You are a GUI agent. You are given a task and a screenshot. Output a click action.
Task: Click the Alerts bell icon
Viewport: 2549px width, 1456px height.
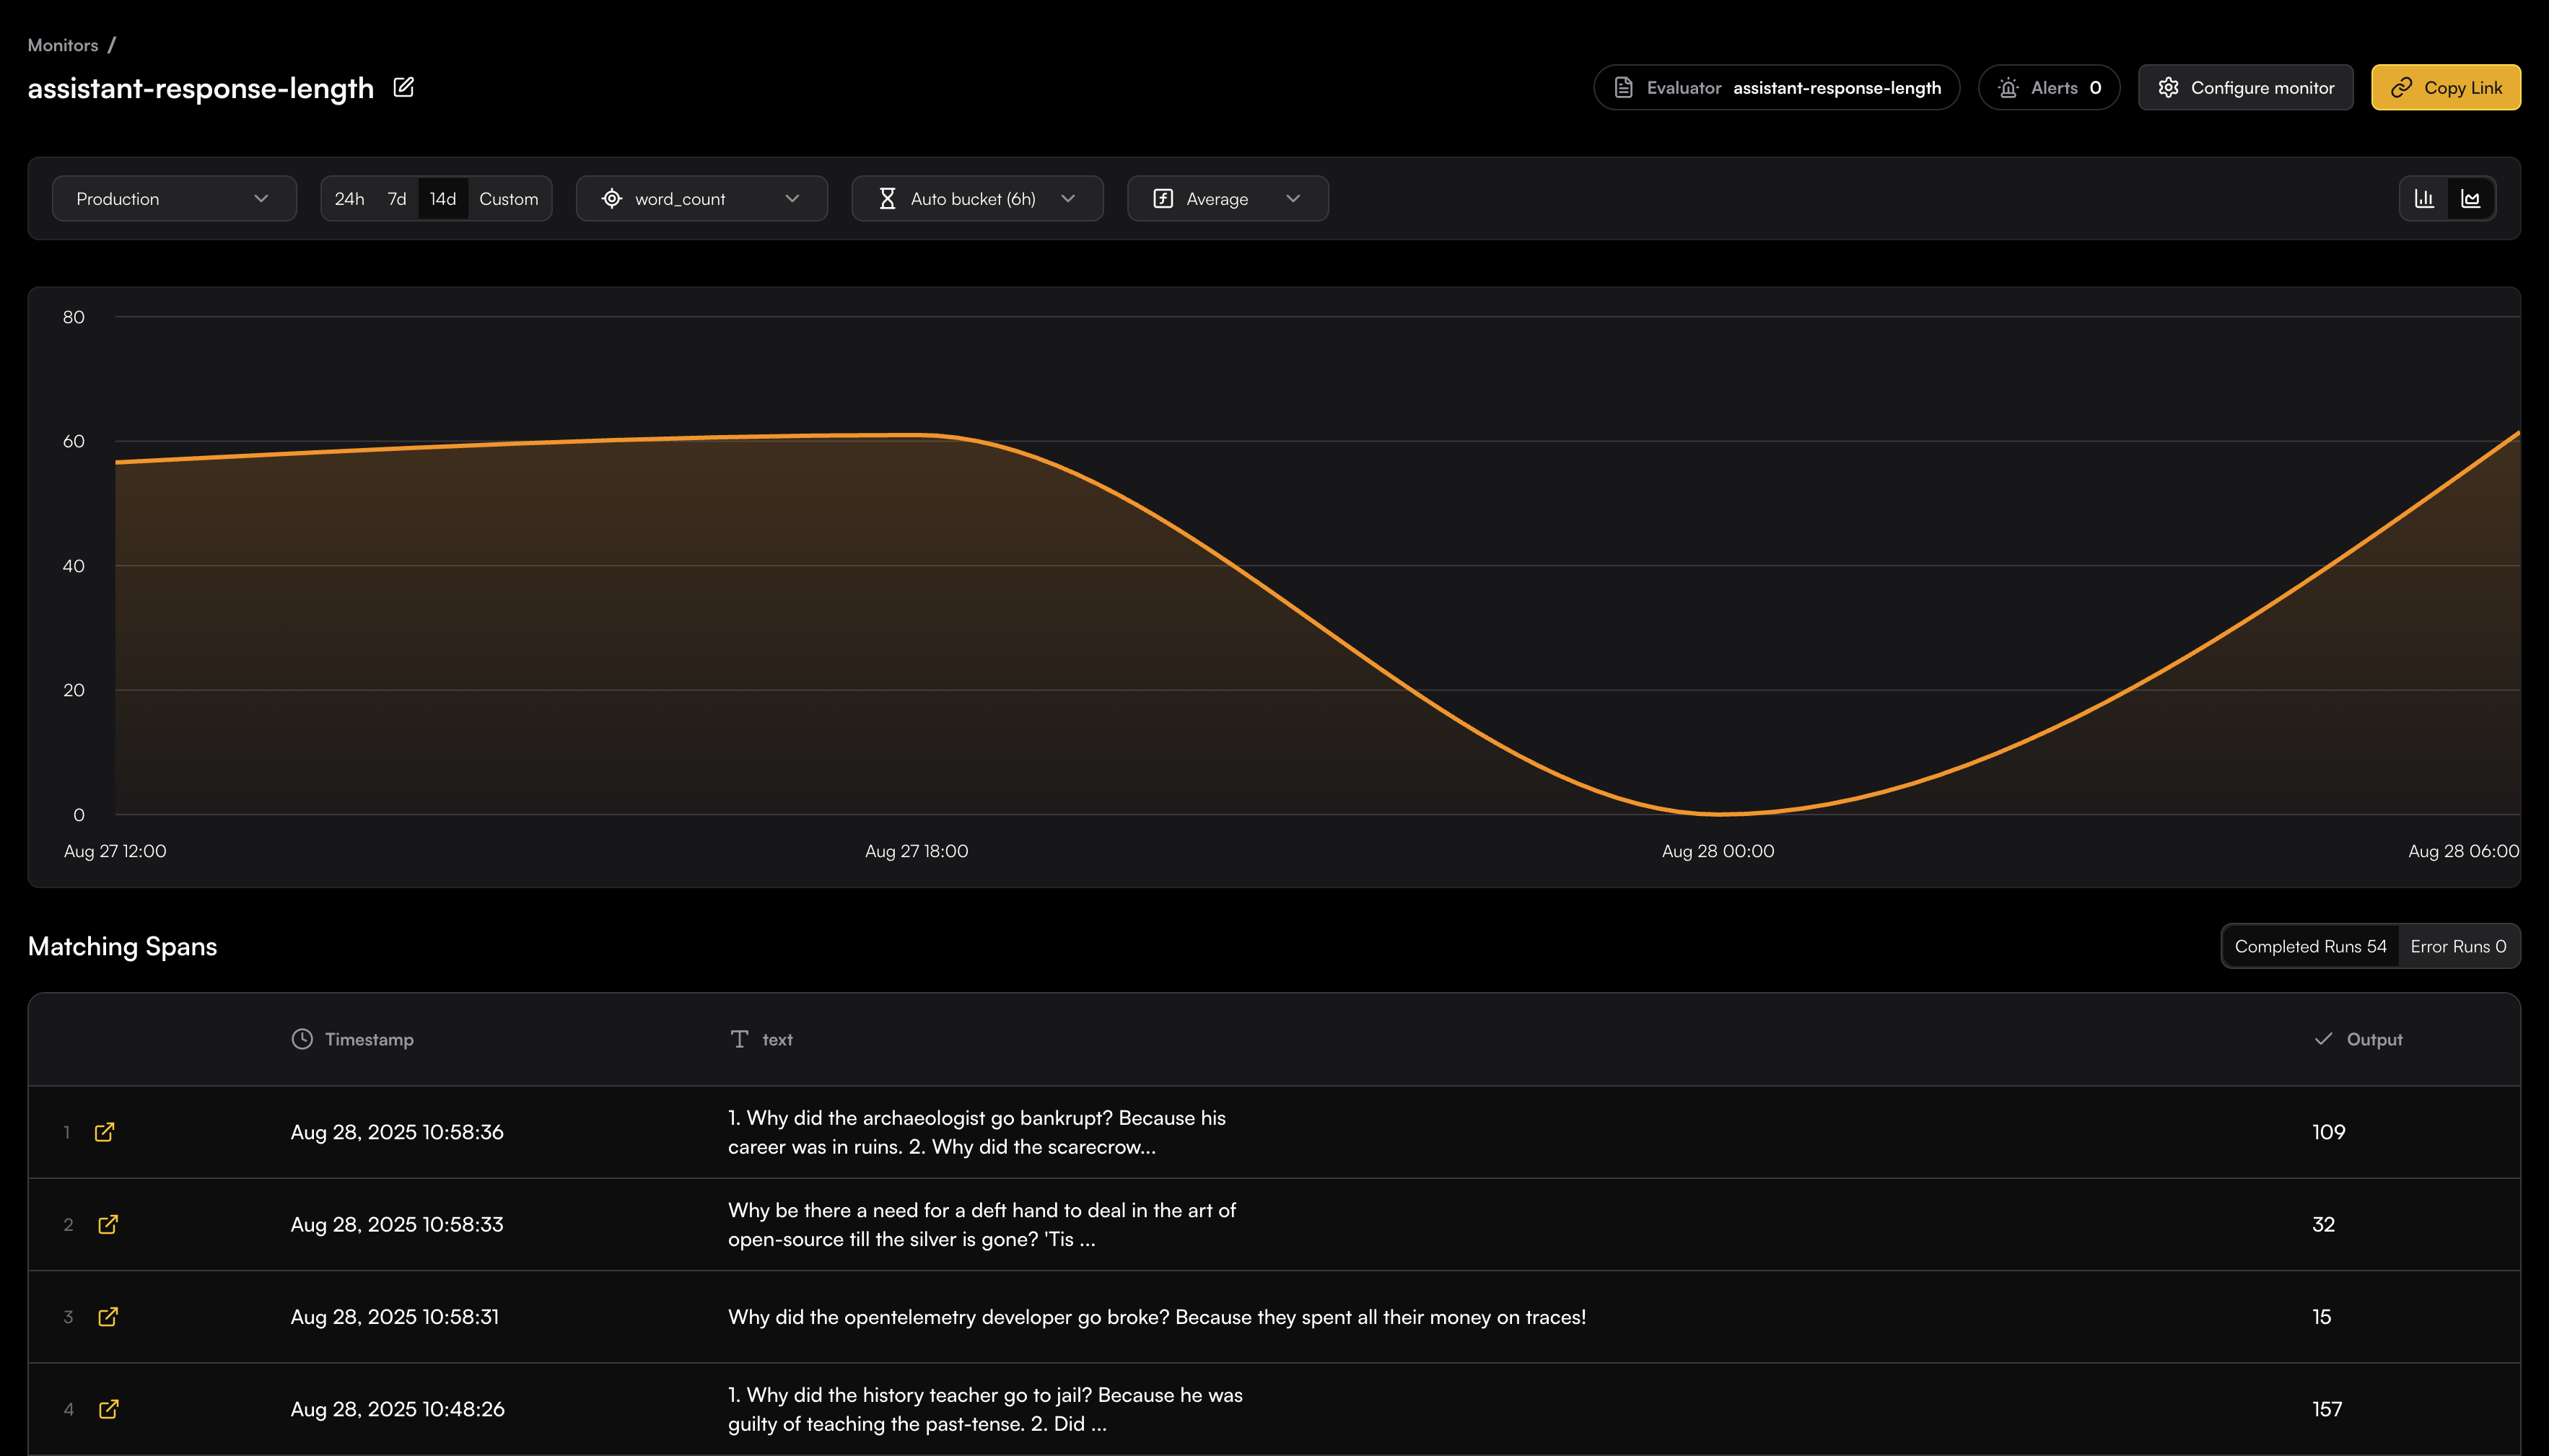(x=2008, y=88)
